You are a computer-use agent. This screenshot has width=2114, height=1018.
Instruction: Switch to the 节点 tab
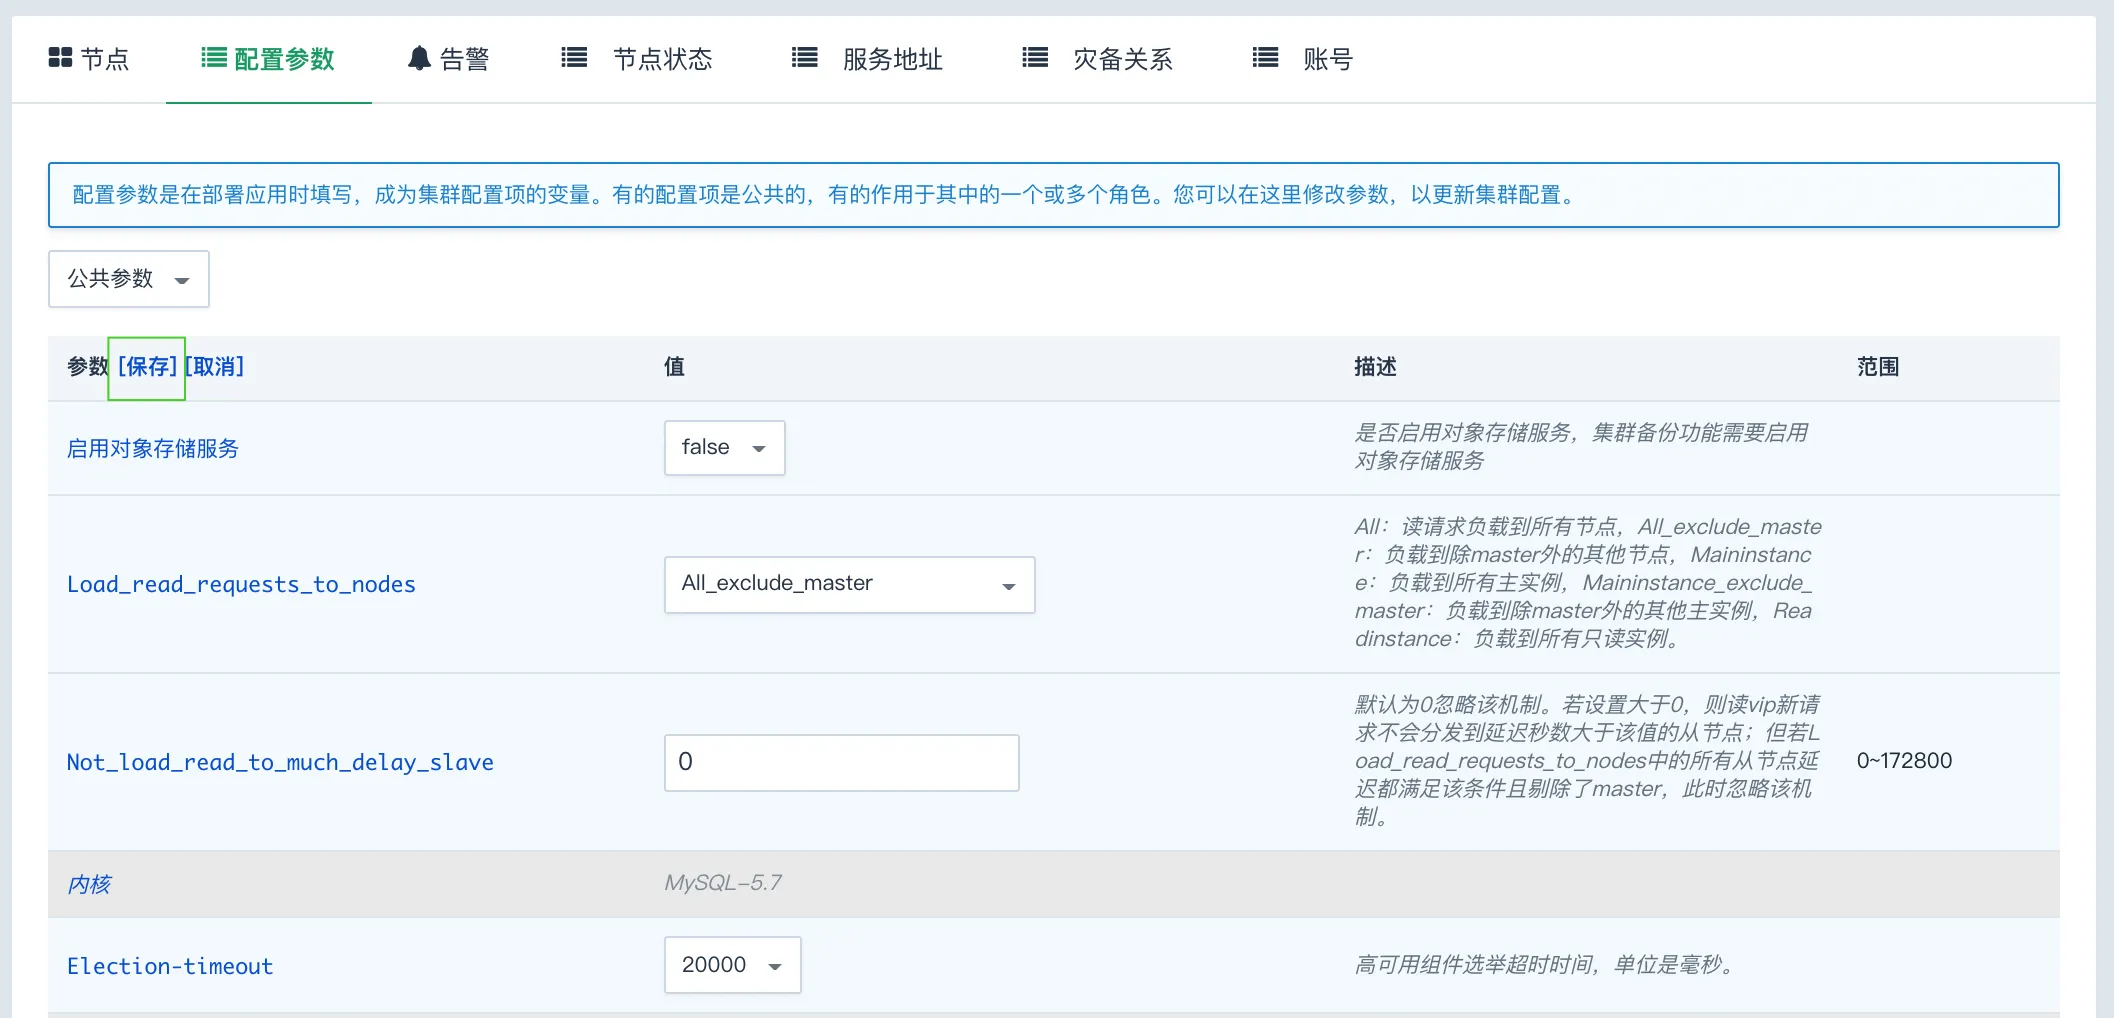pyautogui.click(x=106, y=60)
